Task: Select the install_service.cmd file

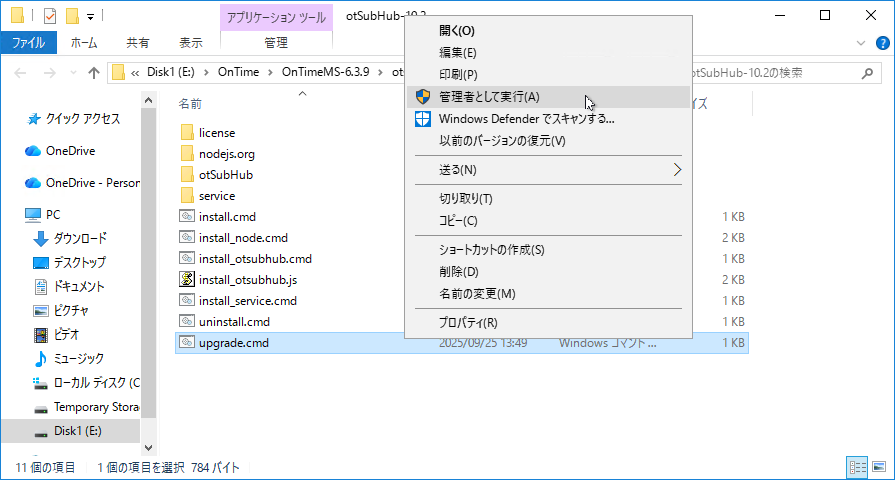Action: [248, 301]
